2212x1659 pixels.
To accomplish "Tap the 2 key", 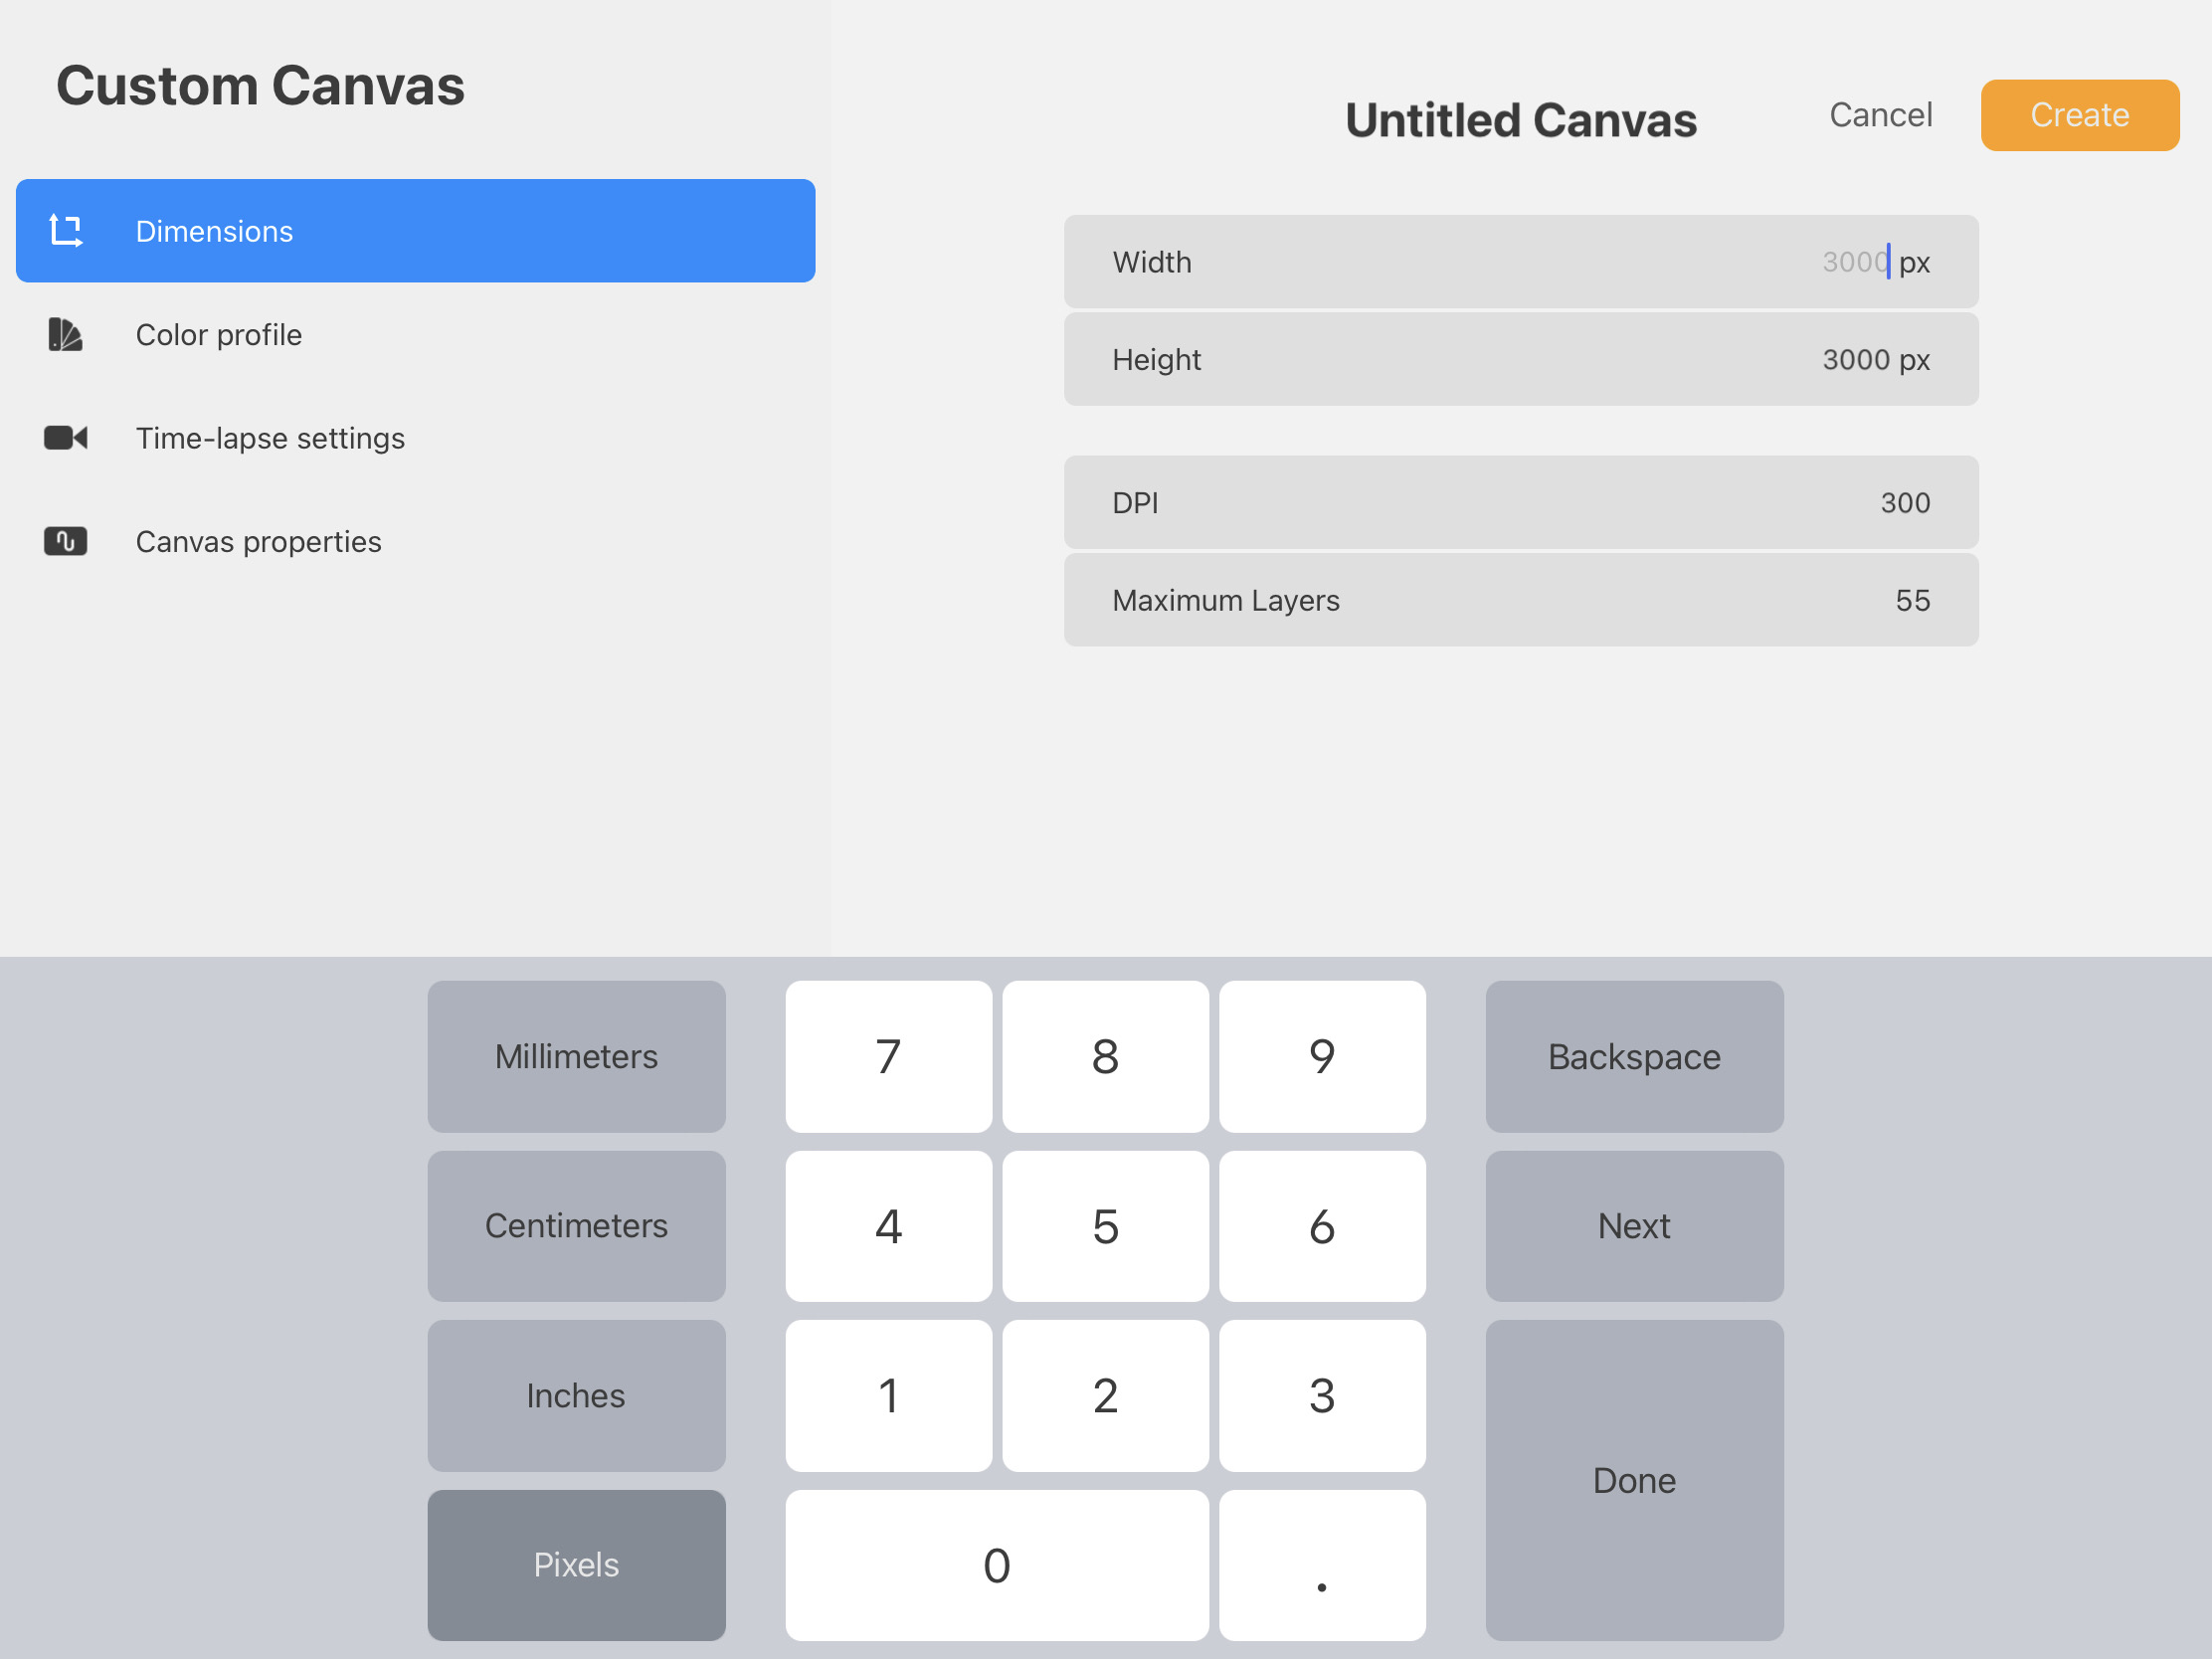I will [x=1105, y=1396].
